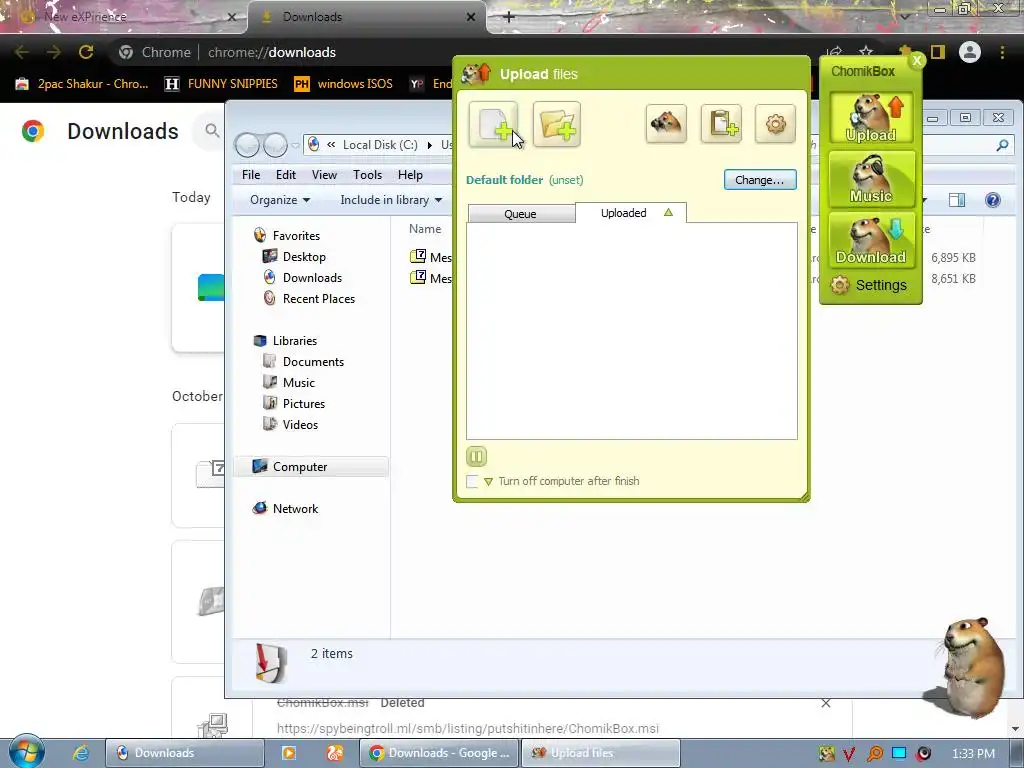
Task: Open Documents library
Action: (x=313, y=362)
